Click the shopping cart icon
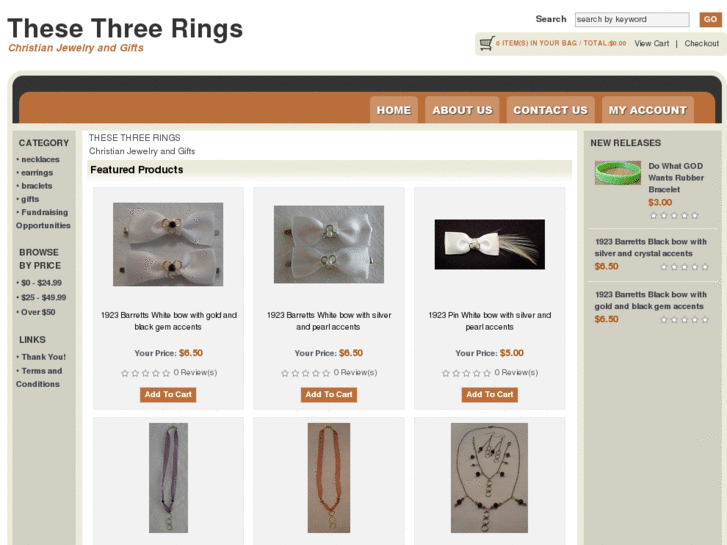Viewport: 727px width, 545px height. [x=486, y=43]
